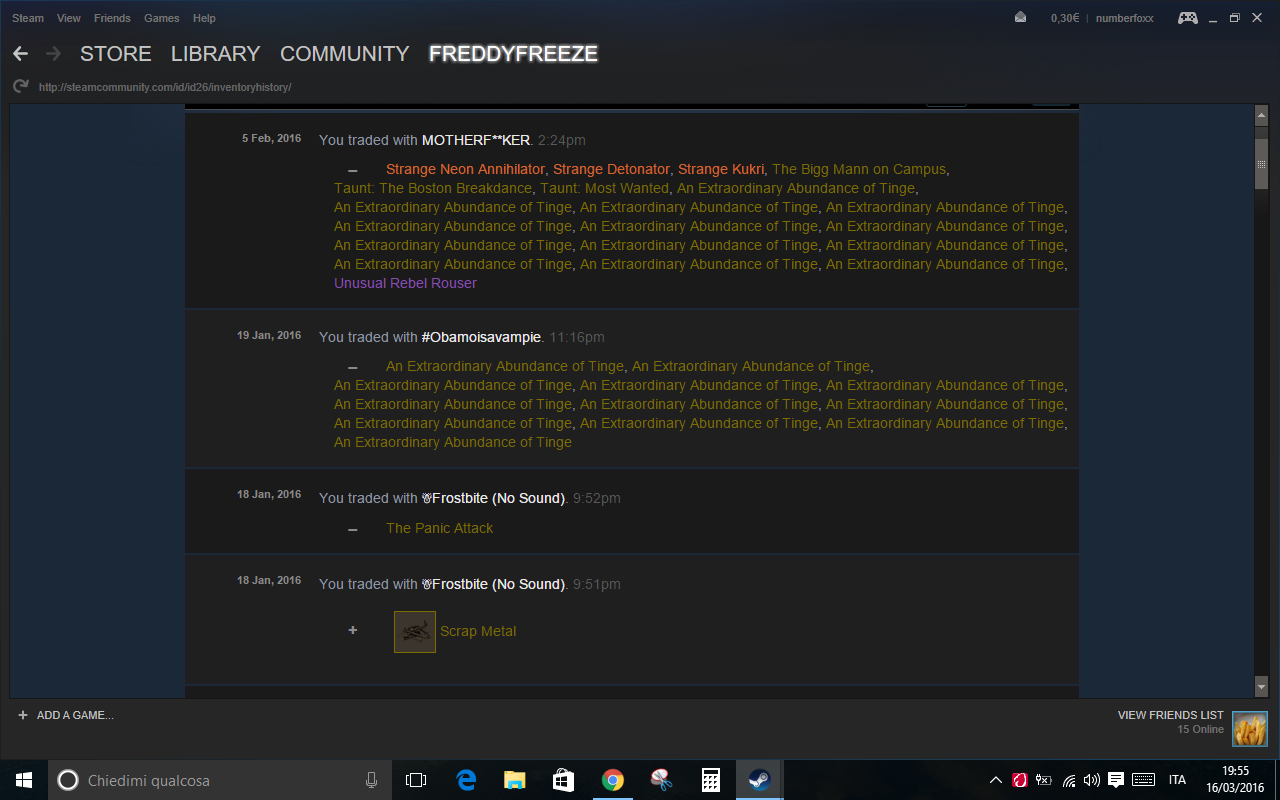Viewport: 1280px width, 800px height.
Task: Click The Panic Attack item link
Action: point(440,528)
